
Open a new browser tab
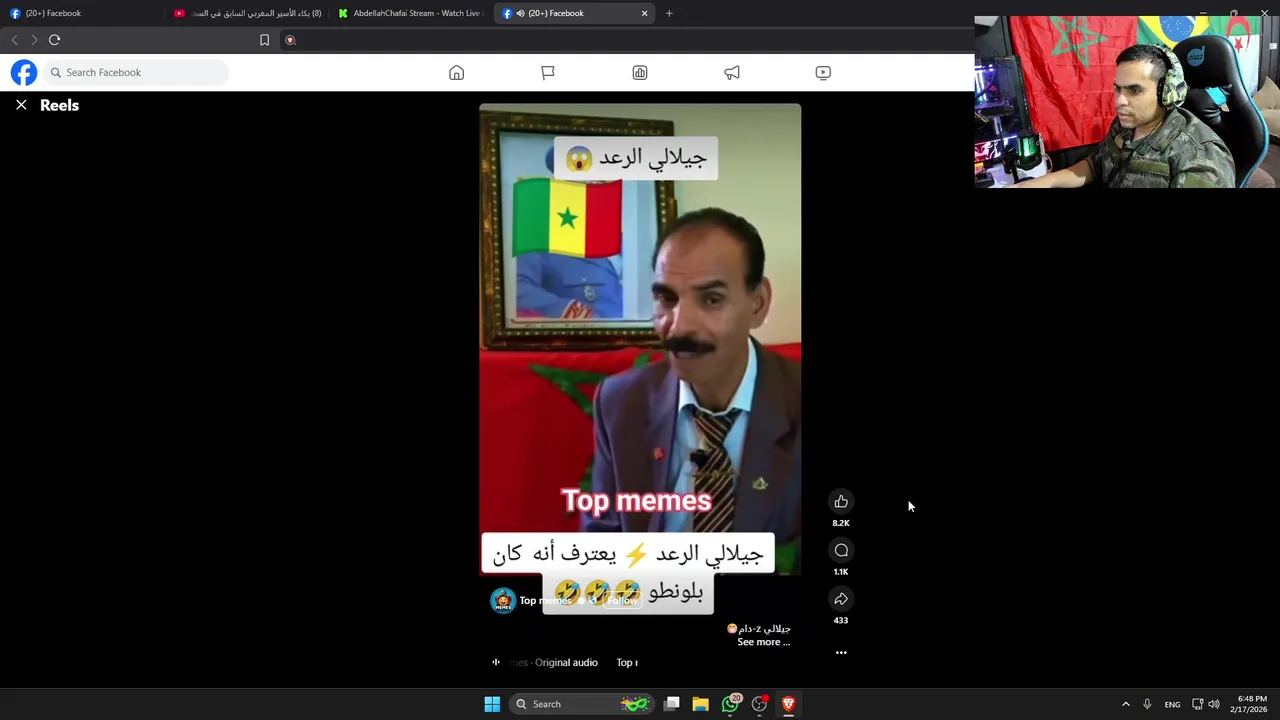coord(669,13)
